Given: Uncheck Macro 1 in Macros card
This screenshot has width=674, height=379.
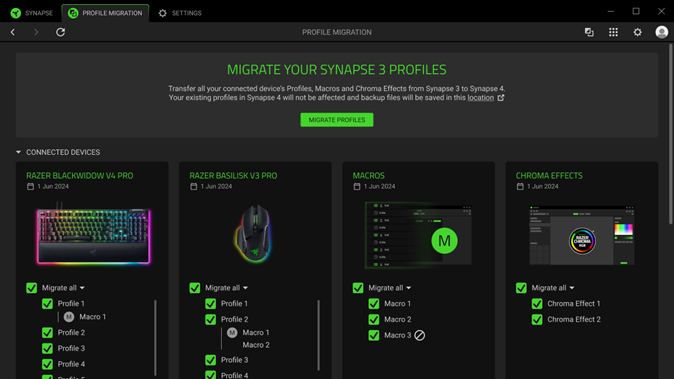Looking at the screenshot, I should [x=374, y=303].
